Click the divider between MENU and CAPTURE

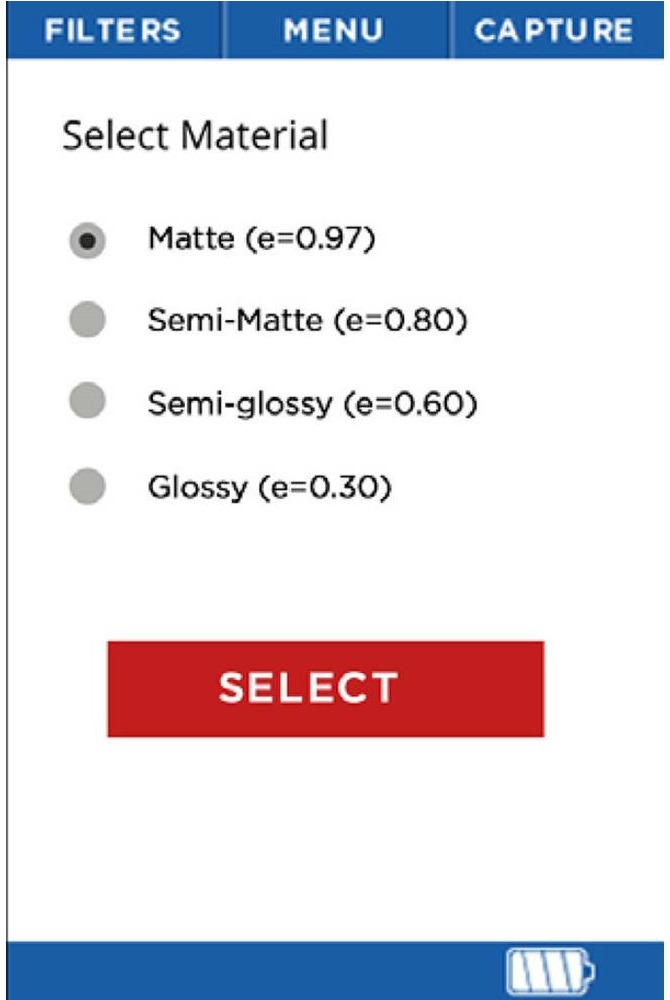pos(448,30)
